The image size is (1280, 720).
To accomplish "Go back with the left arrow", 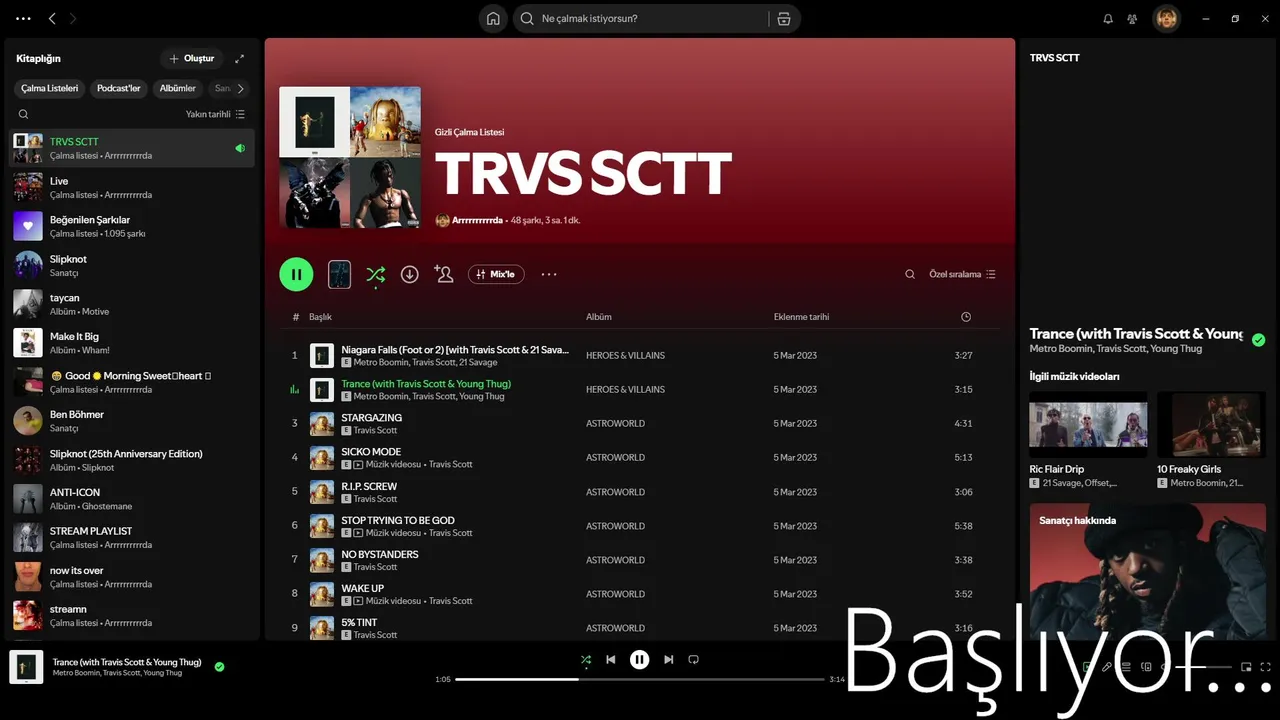I will [52, 18].
